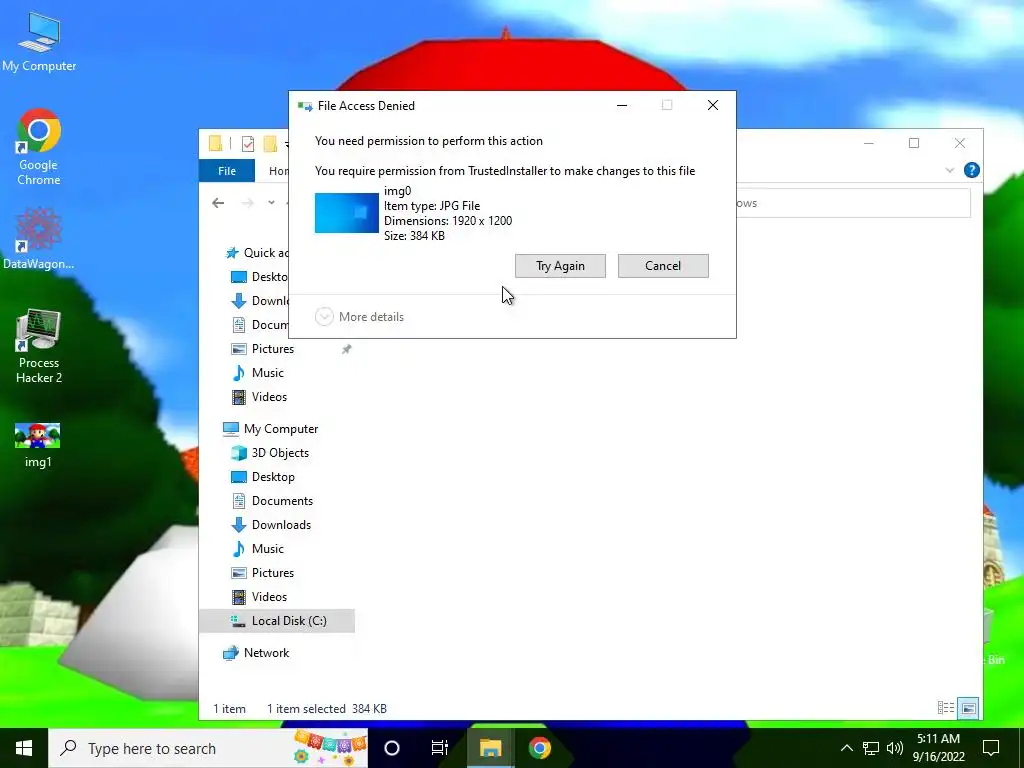Image resolution: width=1024 pixels, height=768 pixels.
Task: Open Desktop under My Computer
Action: coord(263,477)
